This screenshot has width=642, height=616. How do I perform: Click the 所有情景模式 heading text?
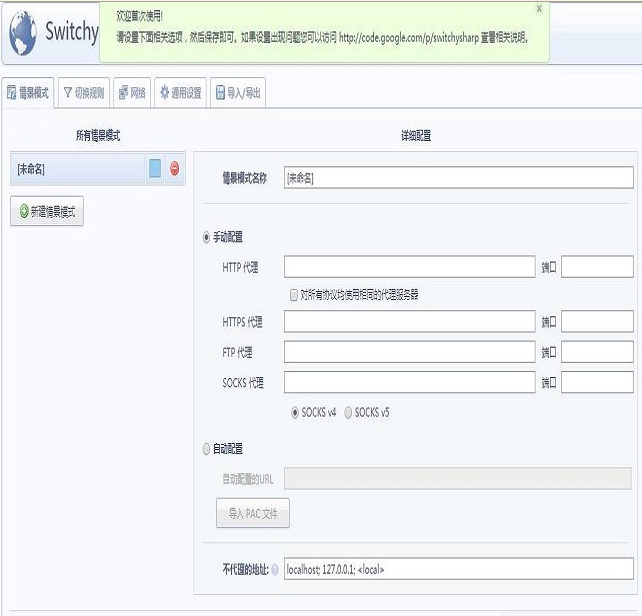[98, 136]
